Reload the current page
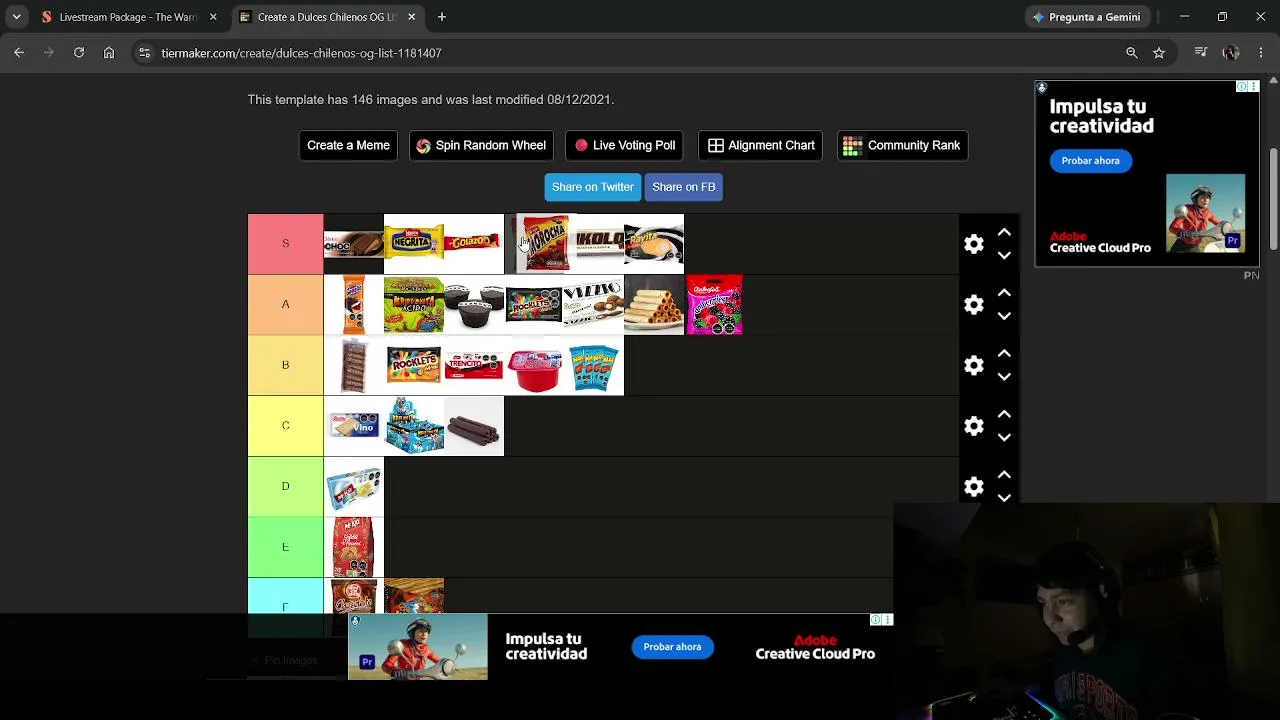 pos(79,53)
